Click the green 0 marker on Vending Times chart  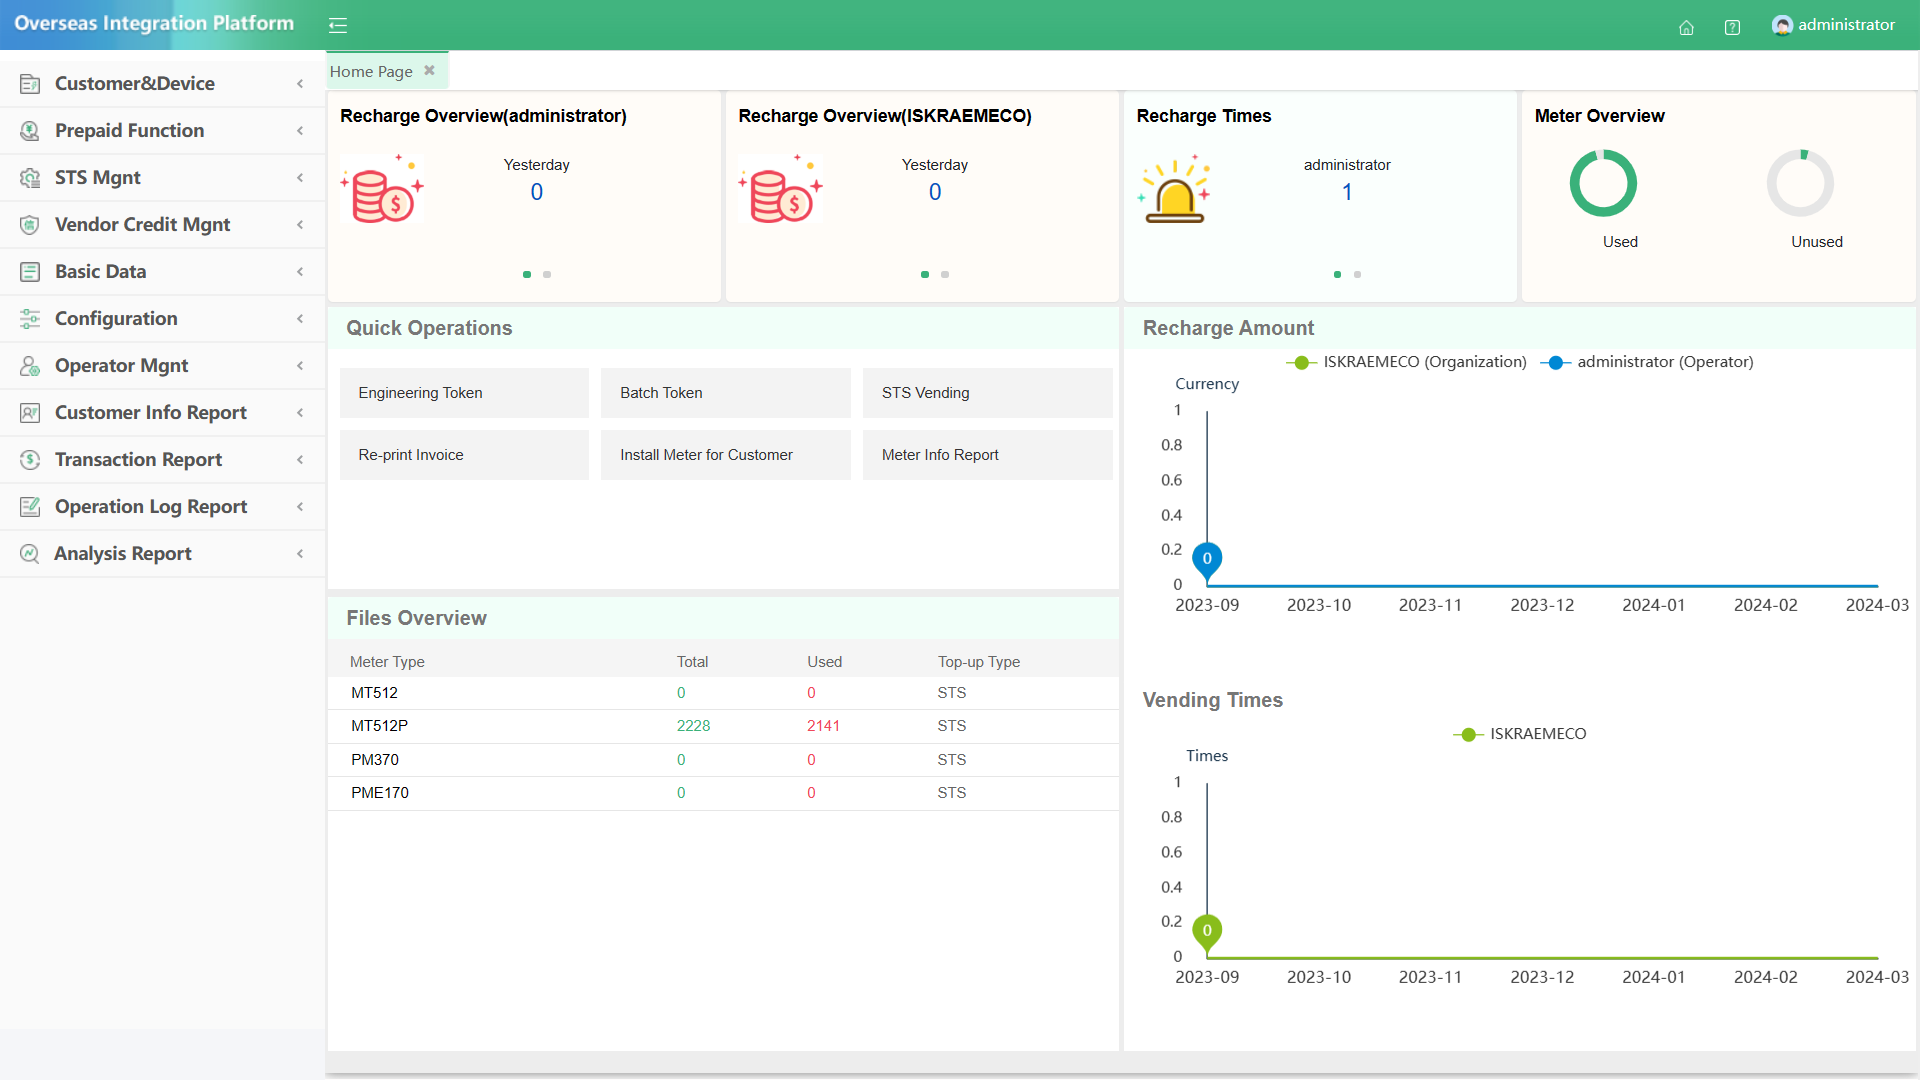(1207, 931)
